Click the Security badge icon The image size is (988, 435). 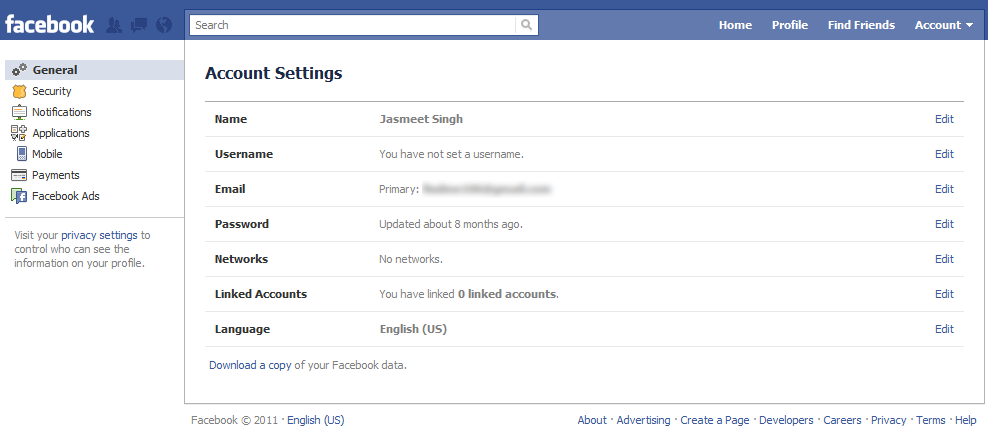(20, 91)
